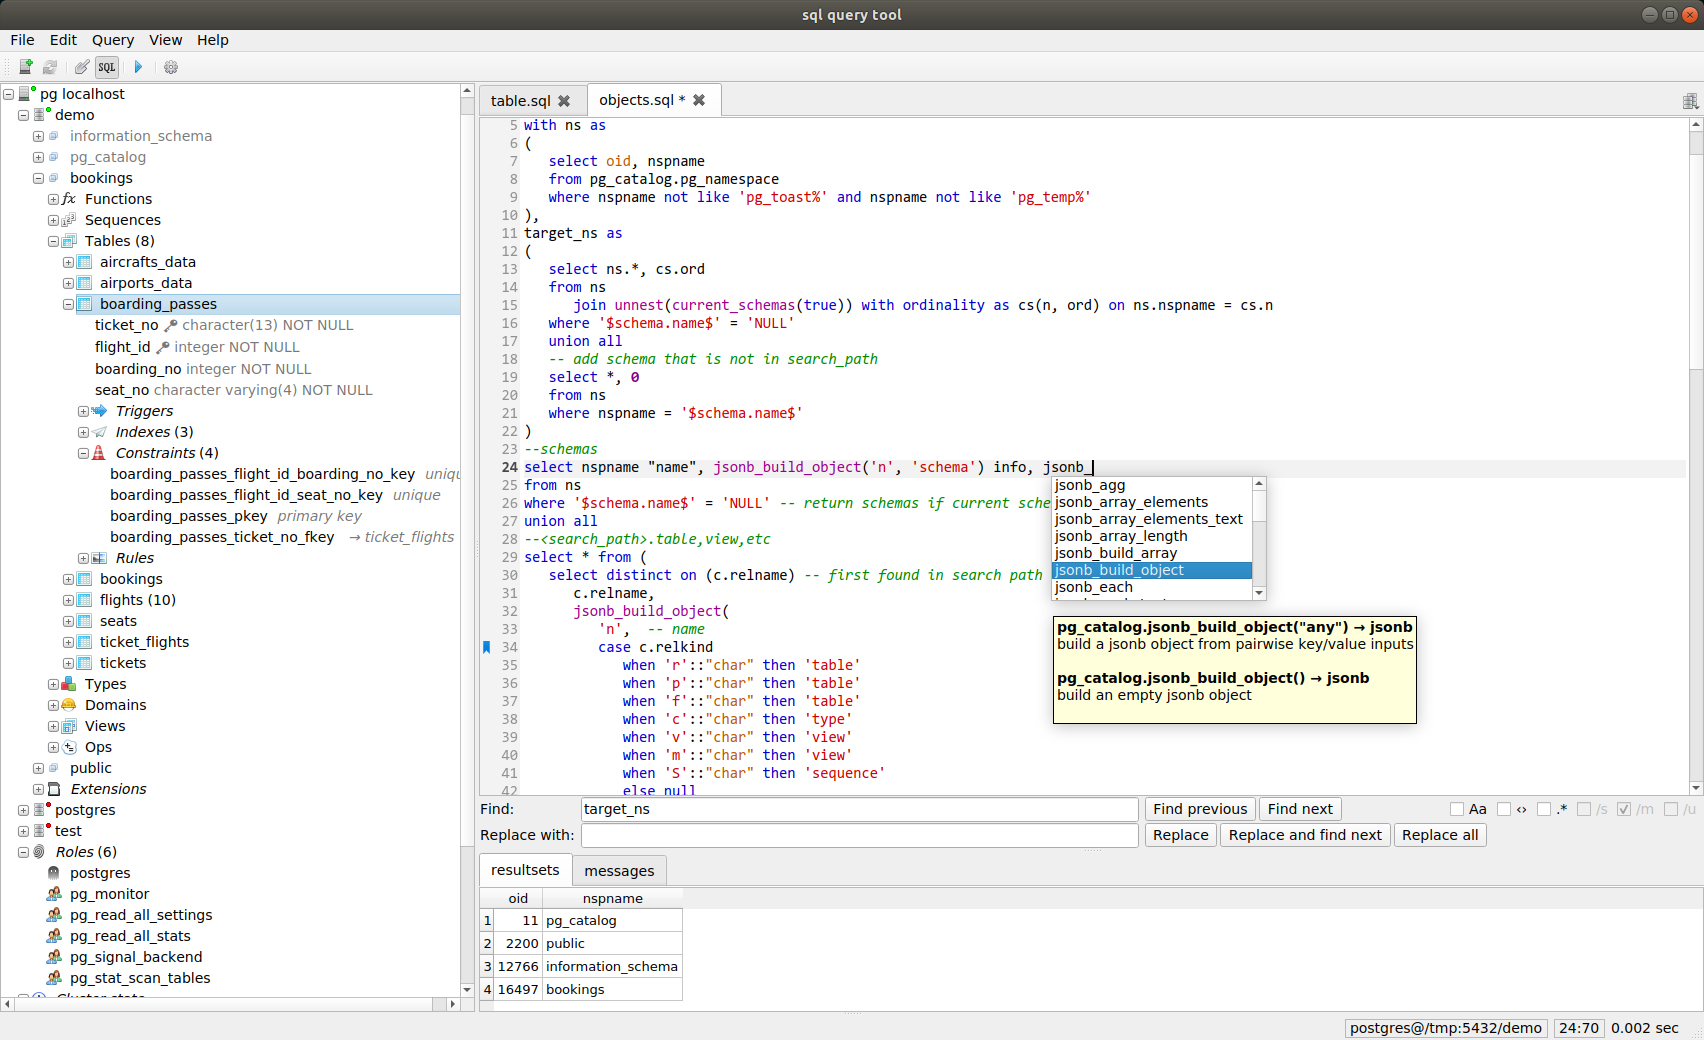
Task: Click the Domains node icon
Action: click(69, 705)
